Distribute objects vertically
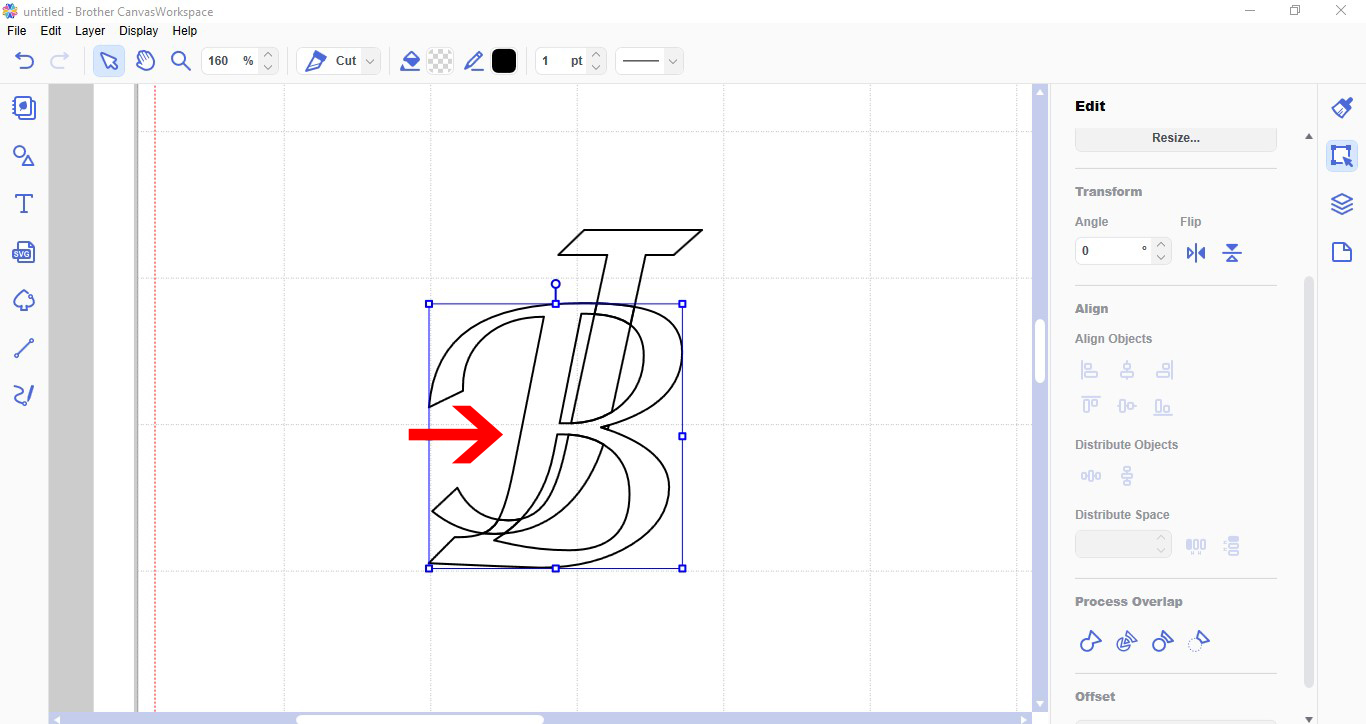1366x724 pixels. 1127,476
